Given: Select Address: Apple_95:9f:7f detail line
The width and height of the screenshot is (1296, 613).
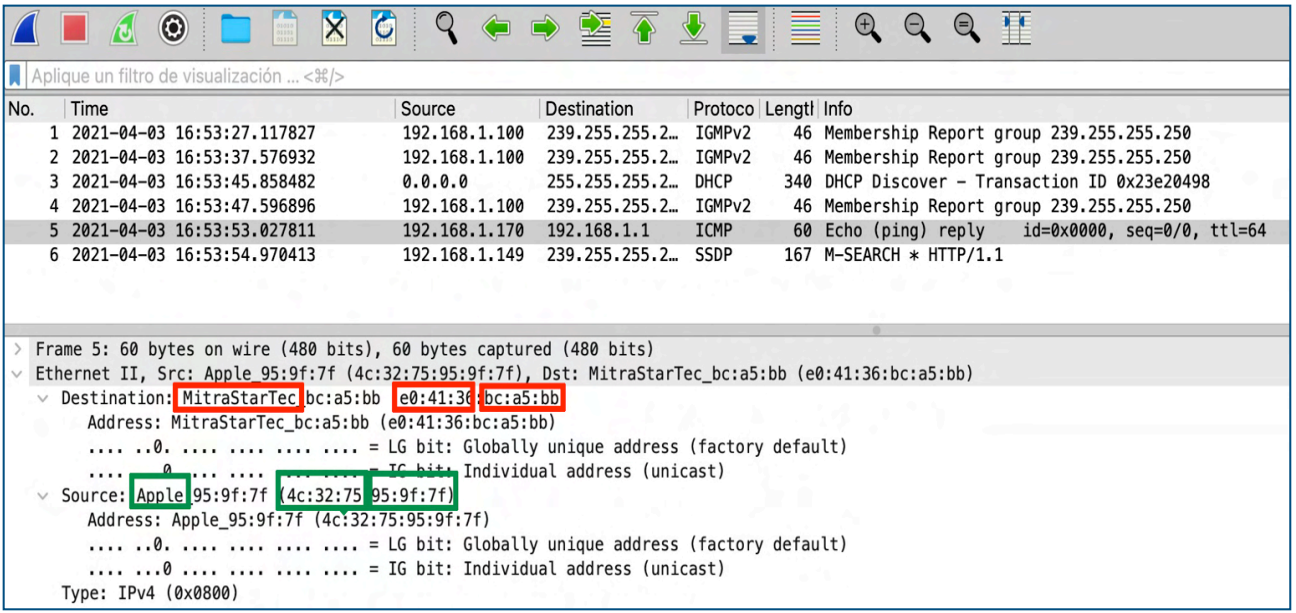Looking at the screenshot, I should [289, 520].
